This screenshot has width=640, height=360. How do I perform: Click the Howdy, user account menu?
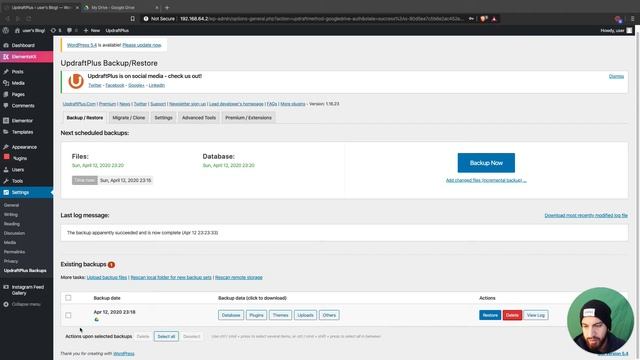coord(616,30)
